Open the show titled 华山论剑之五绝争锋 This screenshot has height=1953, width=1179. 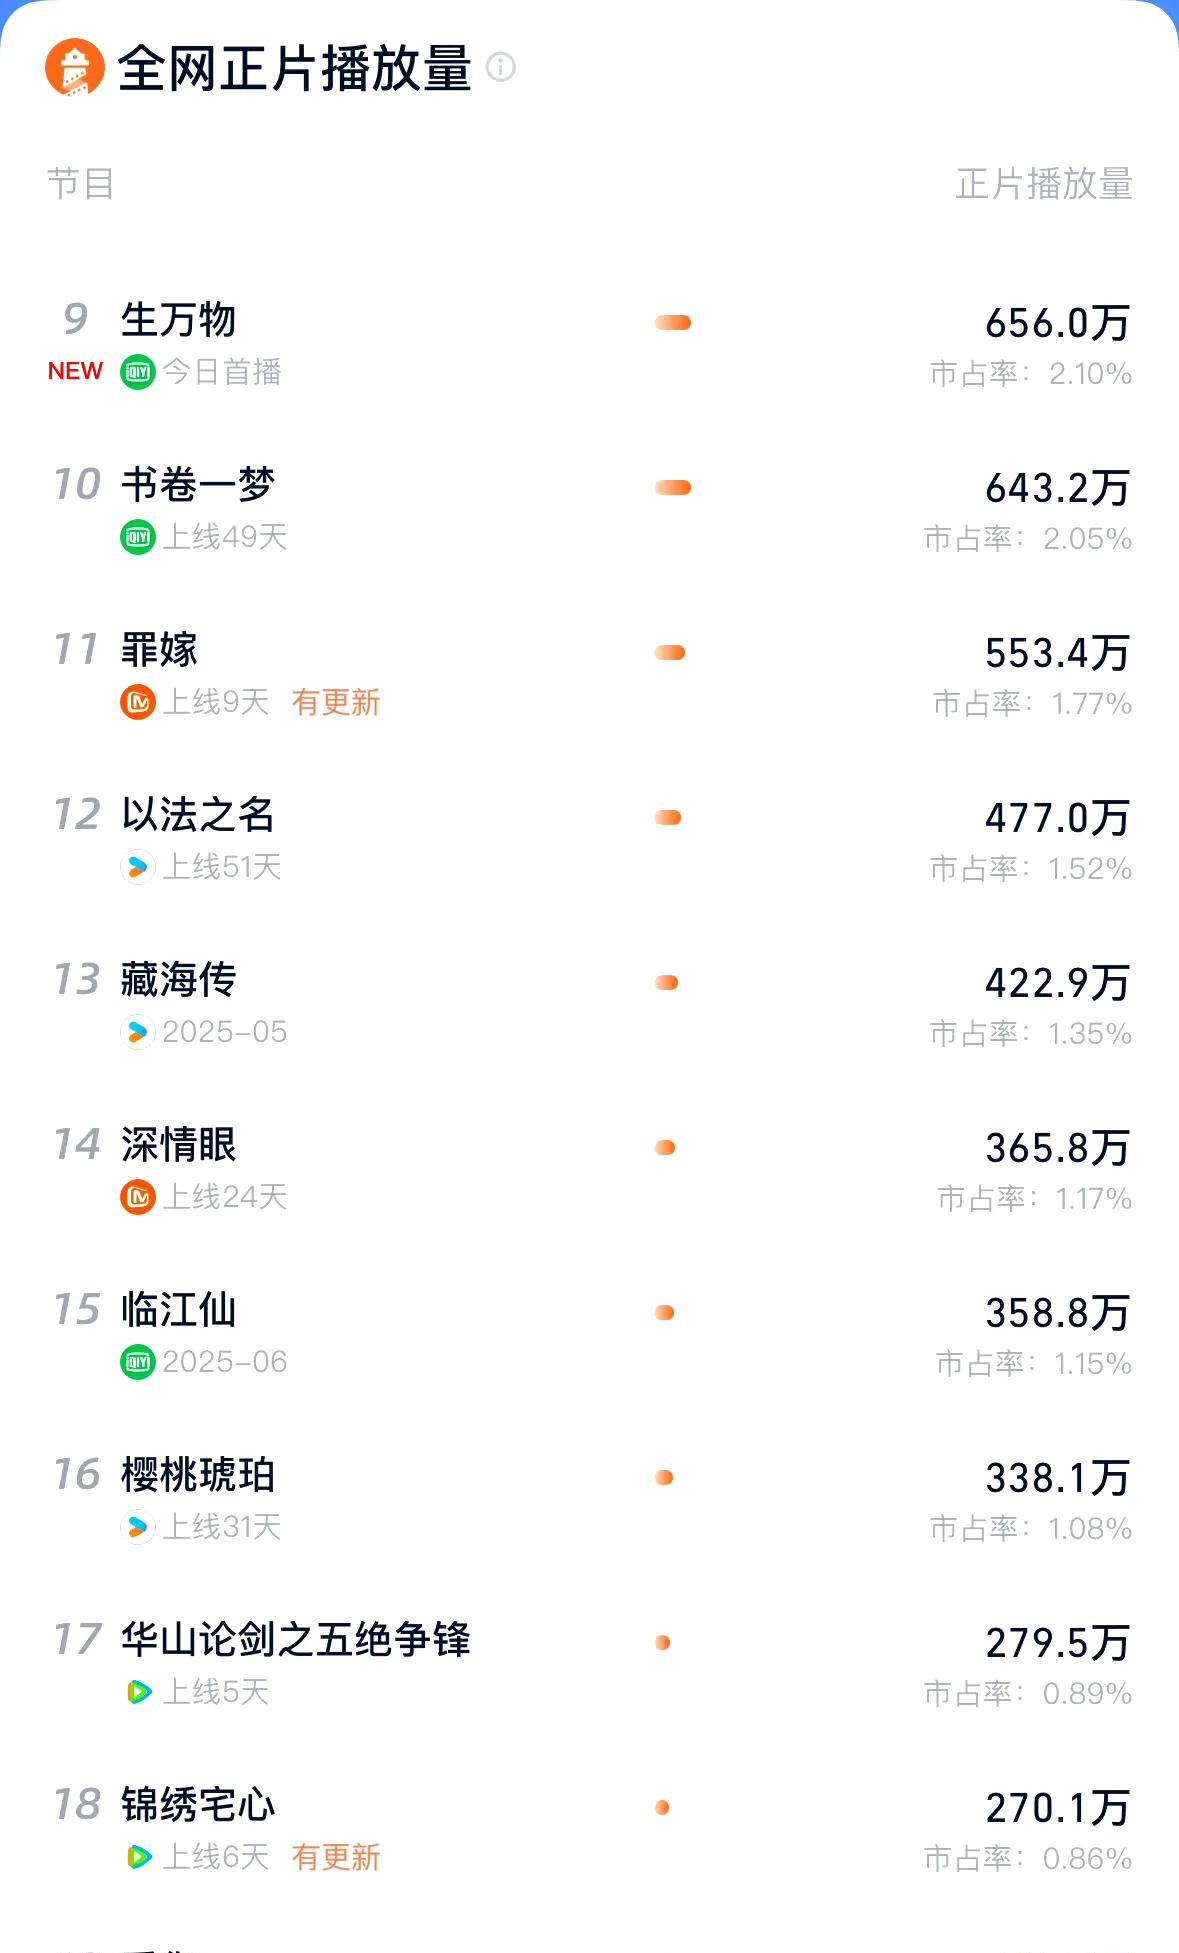pyautogui.click(x=295, y=1640)
